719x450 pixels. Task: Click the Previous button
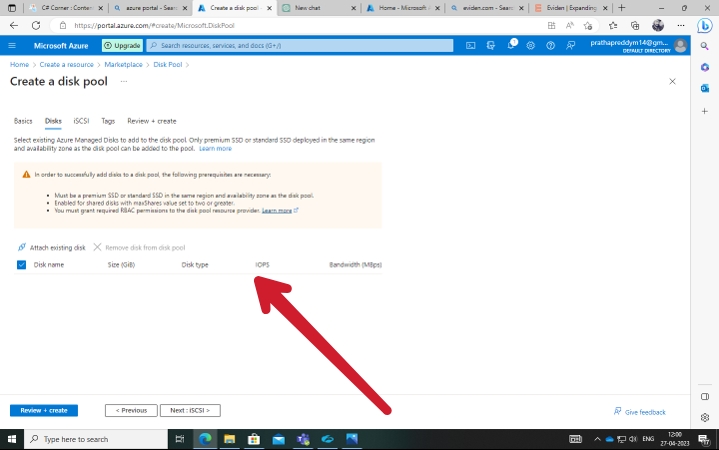pos(131,410)
